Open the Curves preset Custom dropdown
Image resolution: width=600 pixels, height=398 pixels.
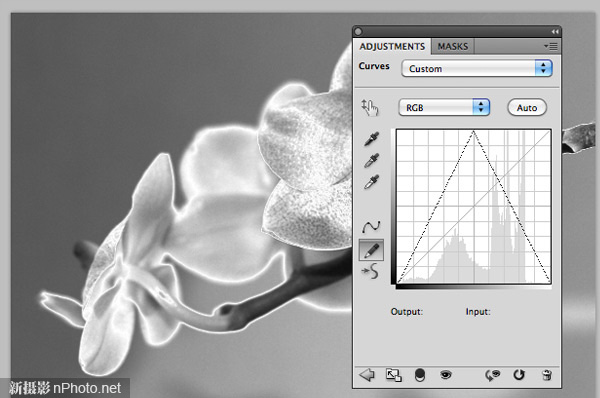[x=477, y=69]
